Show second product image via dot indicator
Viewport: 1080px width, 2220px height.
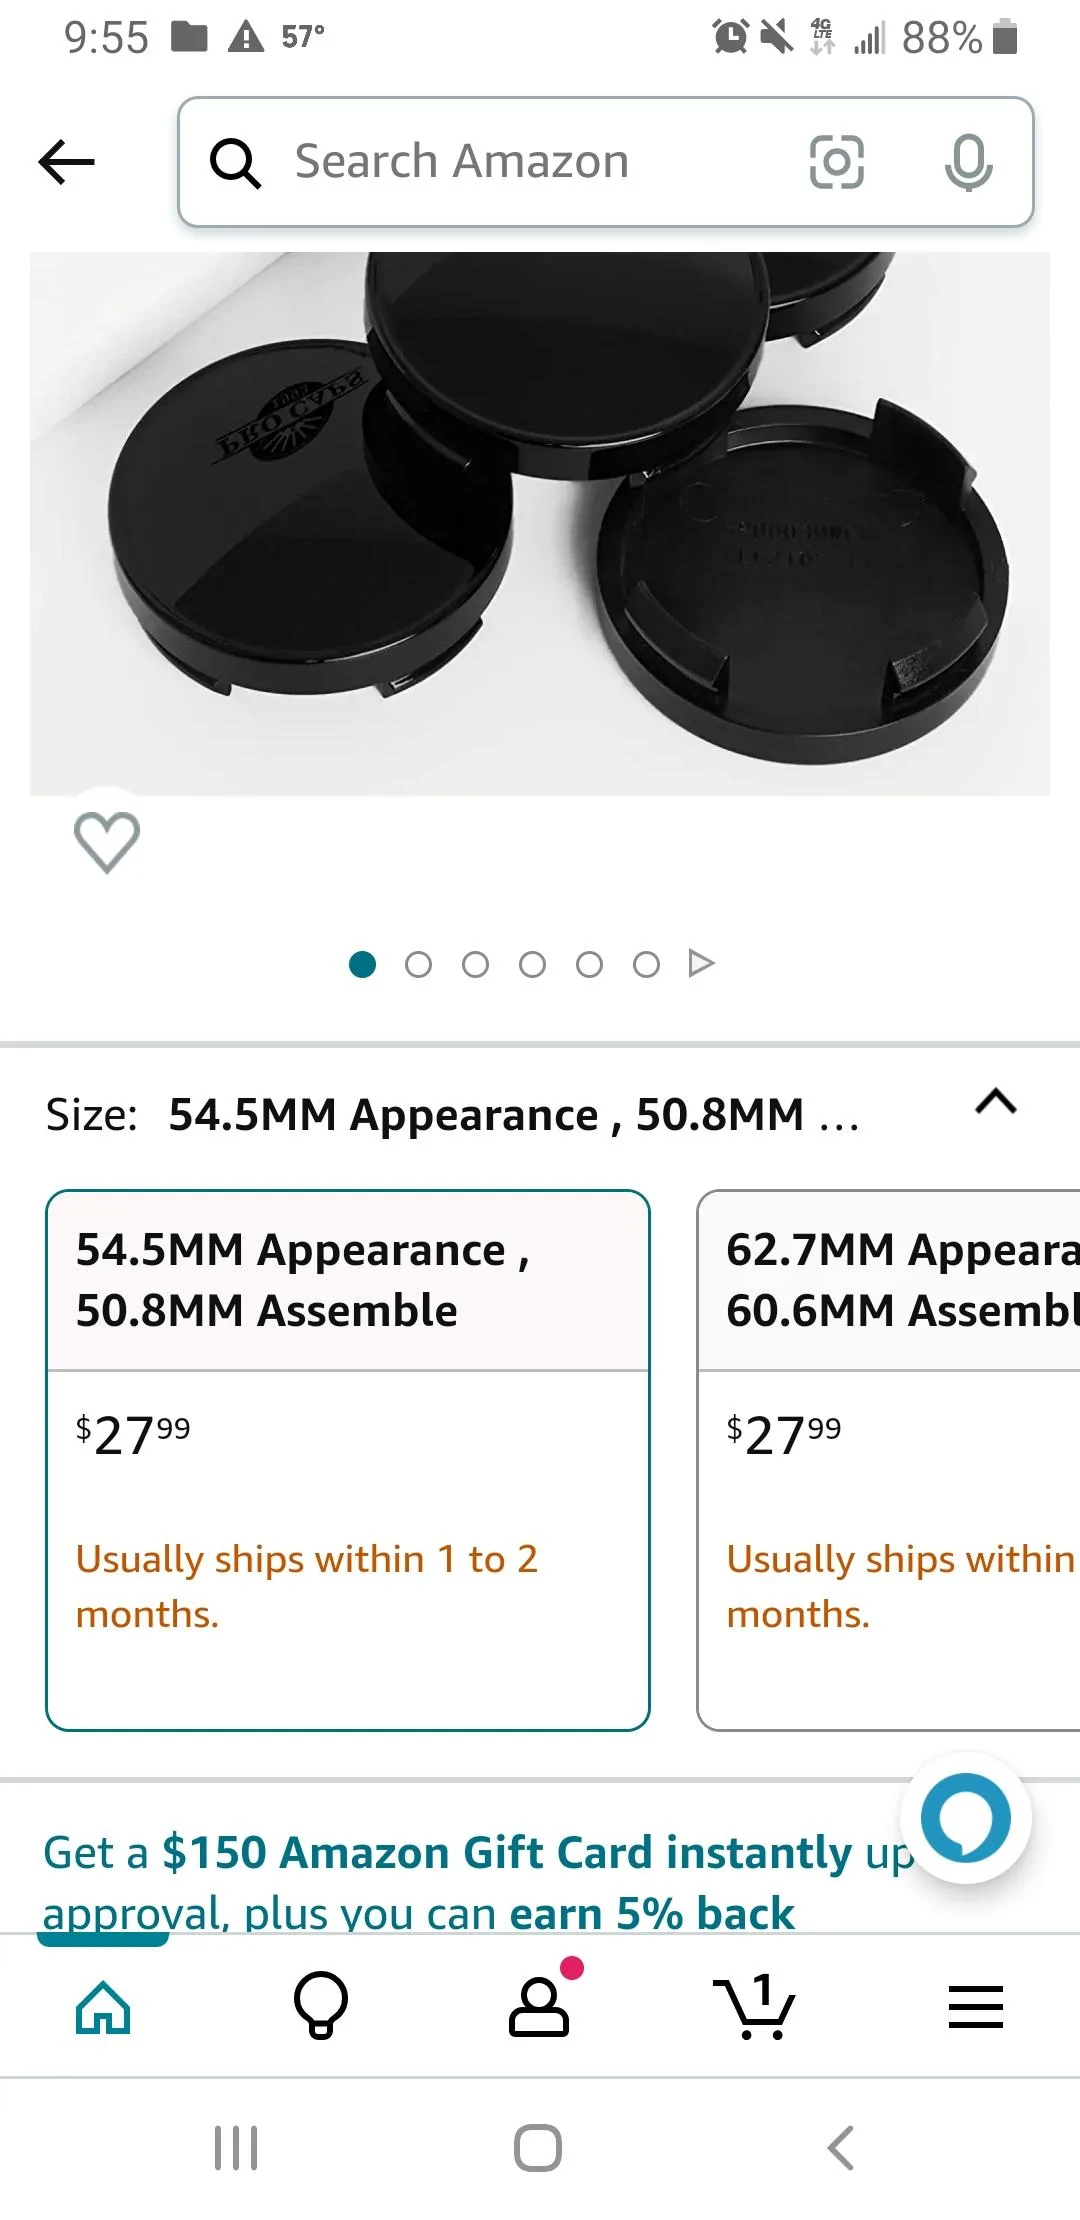(x=418, y=964)
